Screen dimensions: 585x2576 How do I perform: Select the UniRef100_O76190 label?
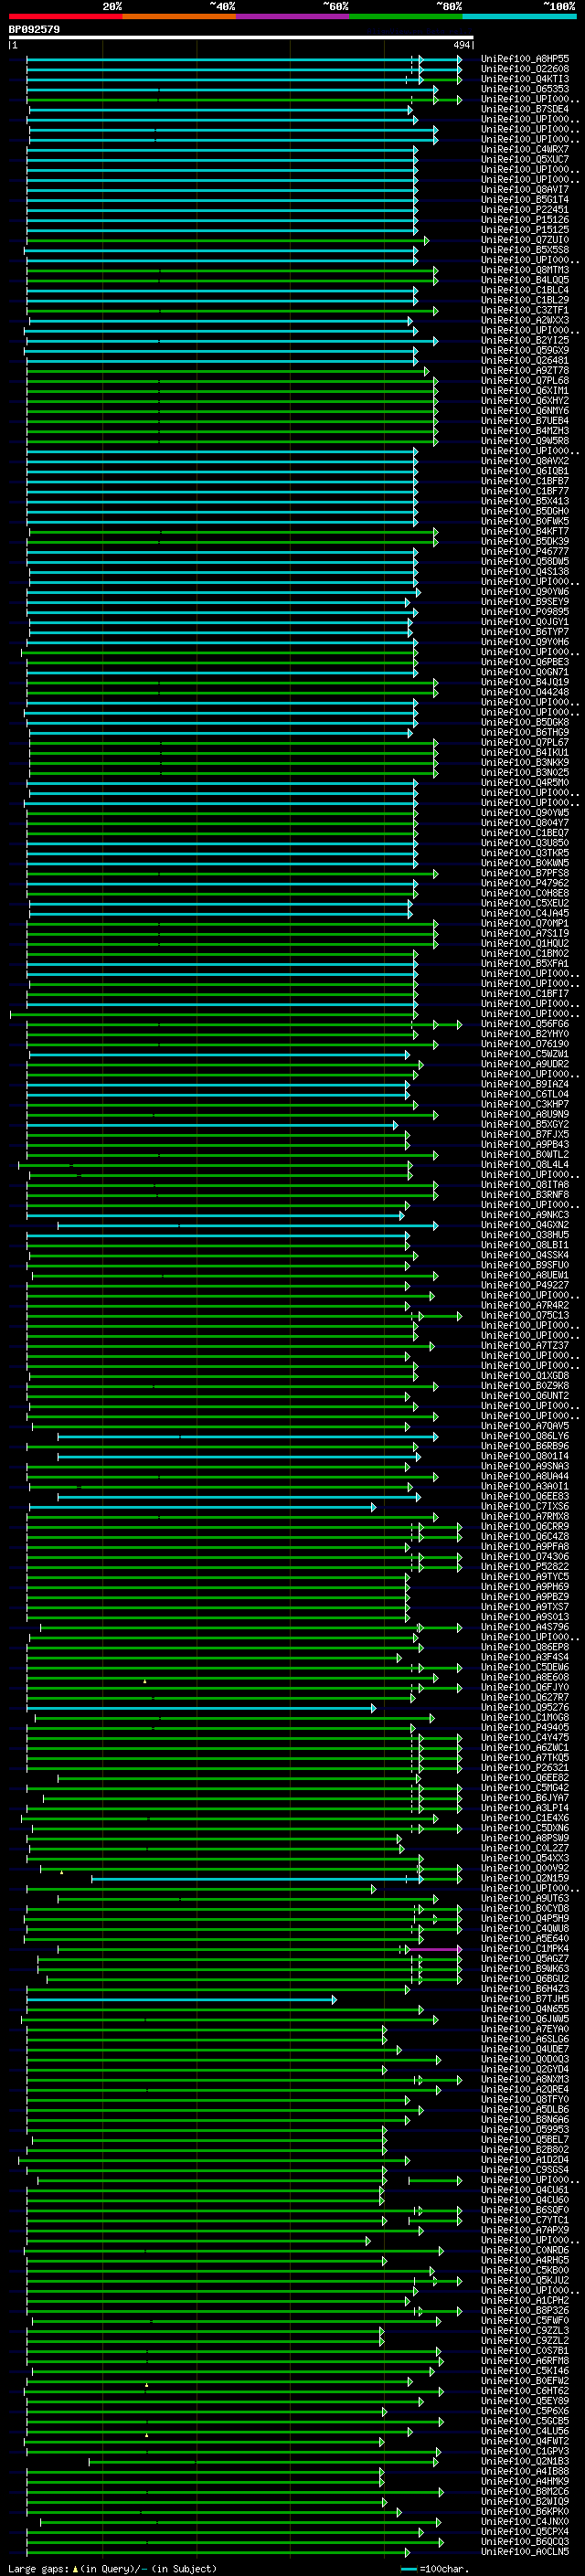525,1044
